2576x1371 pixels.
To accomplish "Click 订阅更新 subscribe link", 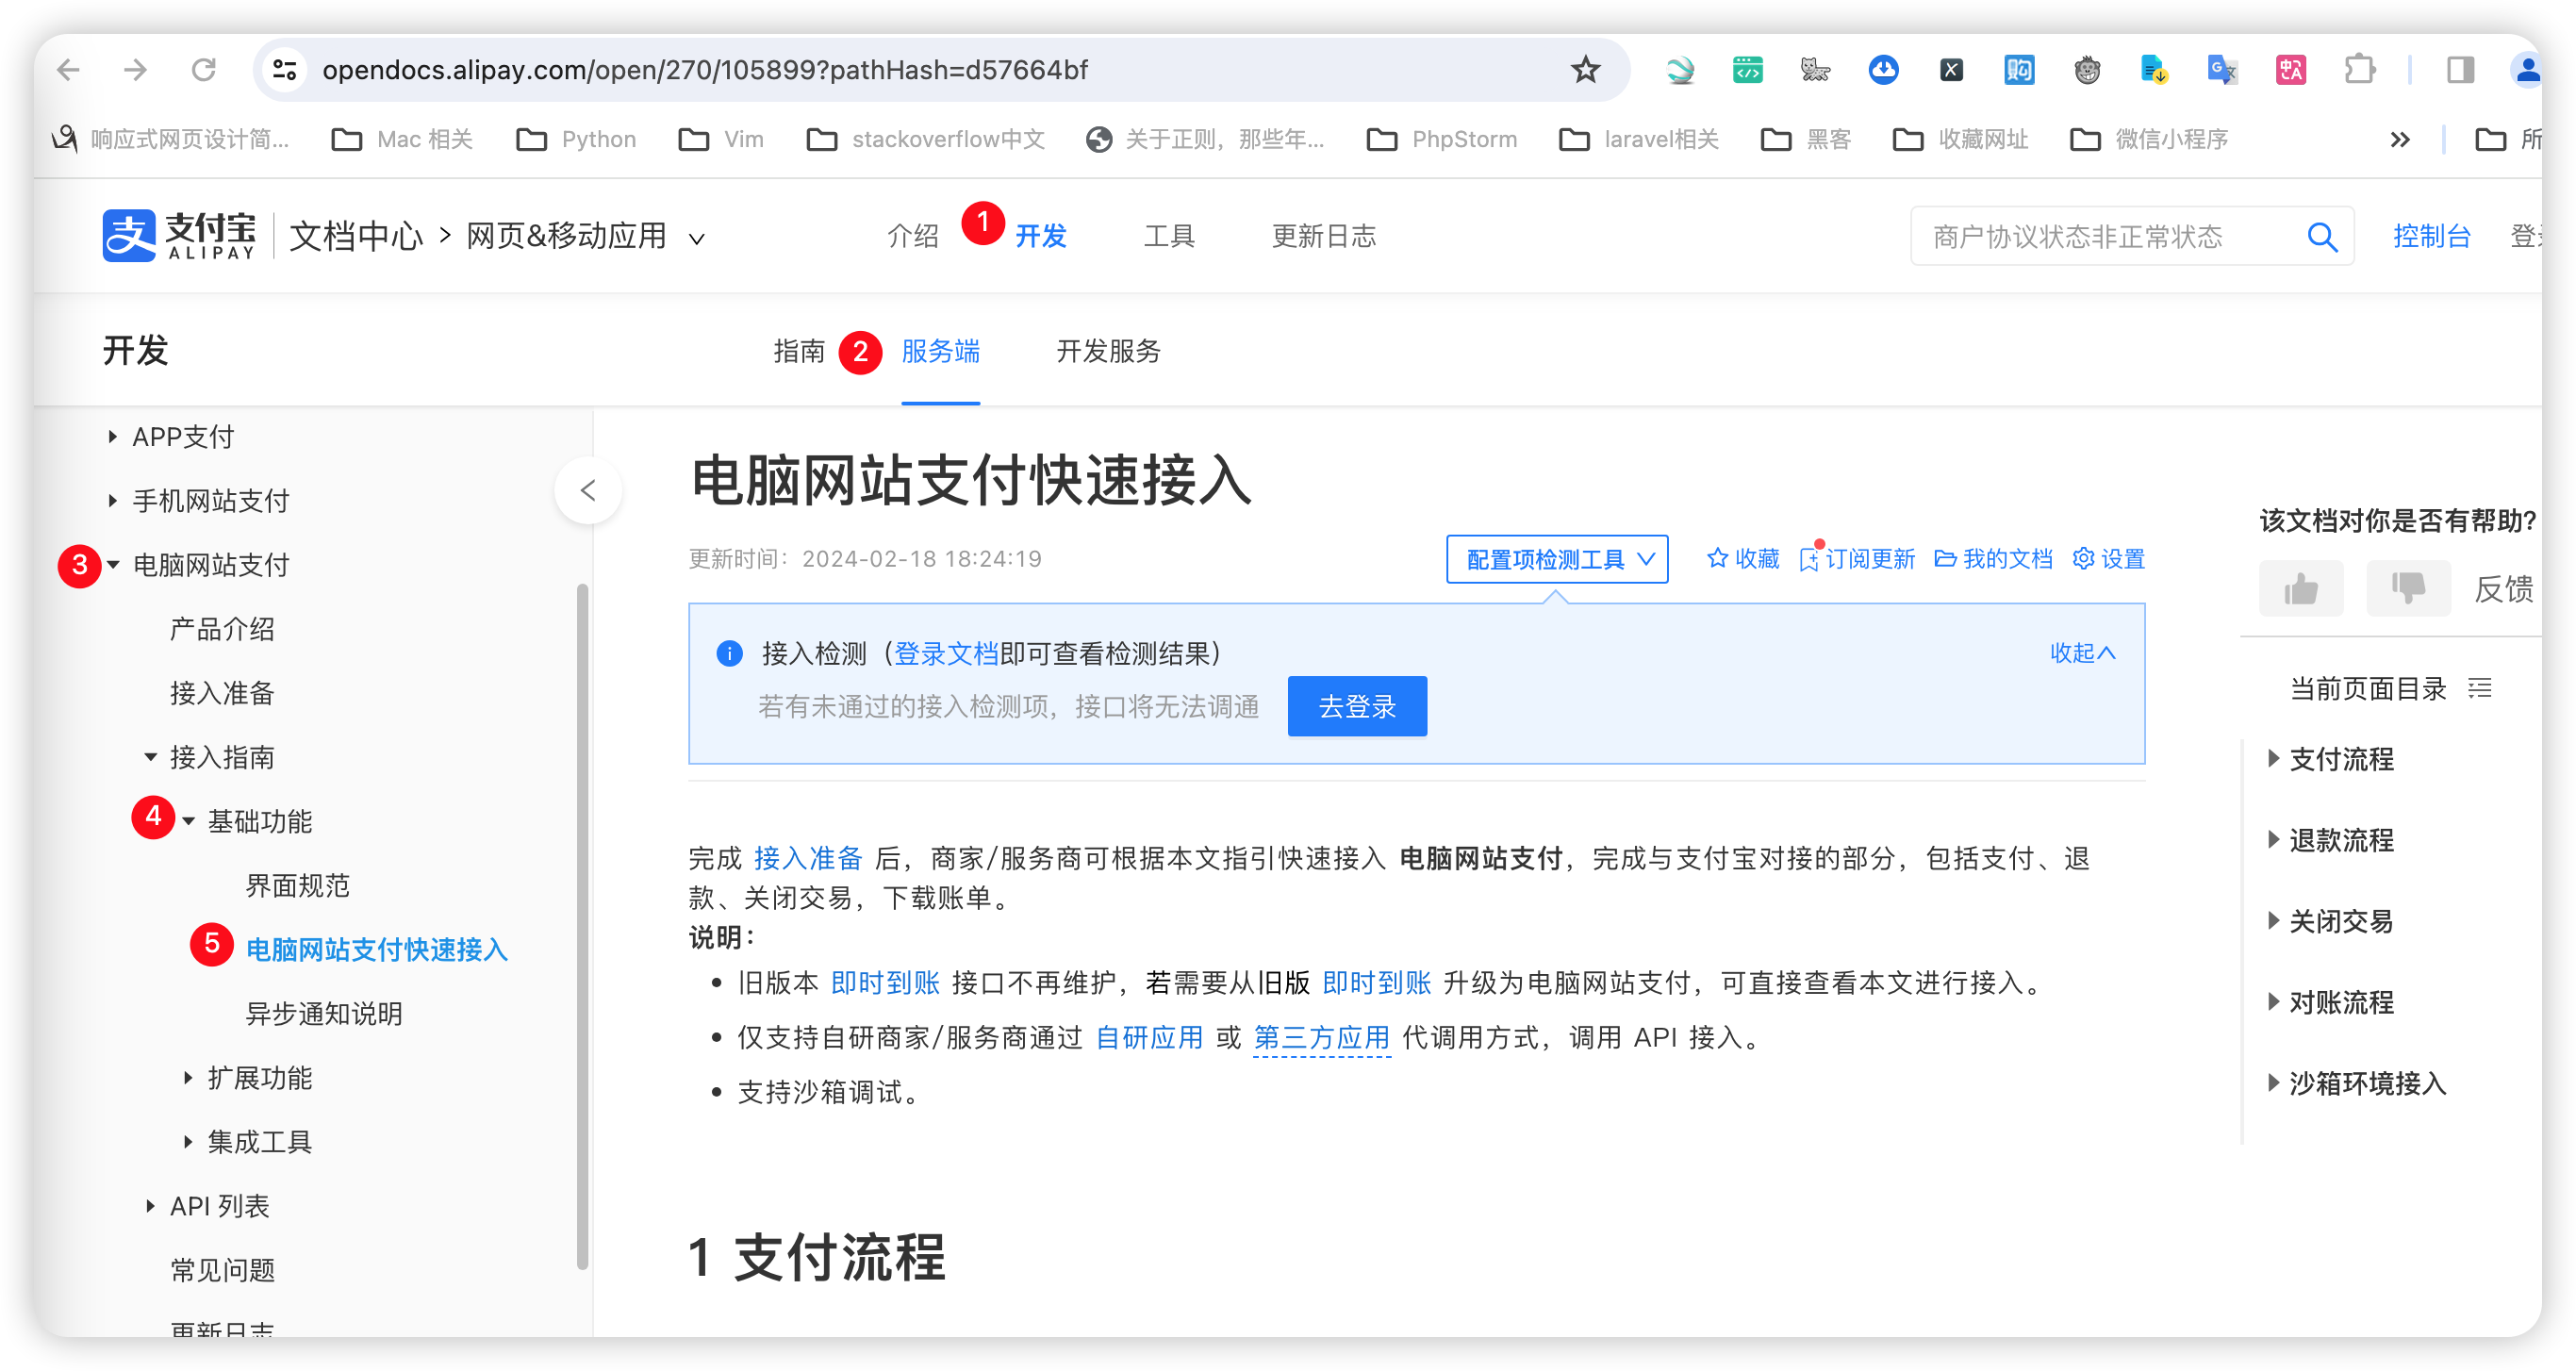I will (1858, 559).
